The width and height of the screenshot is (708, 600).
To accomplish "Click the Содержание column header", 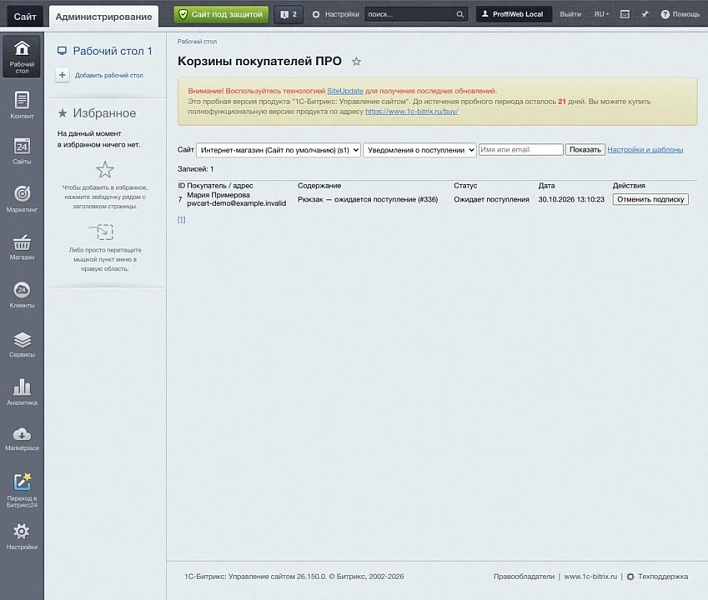I will coord(319,186).
